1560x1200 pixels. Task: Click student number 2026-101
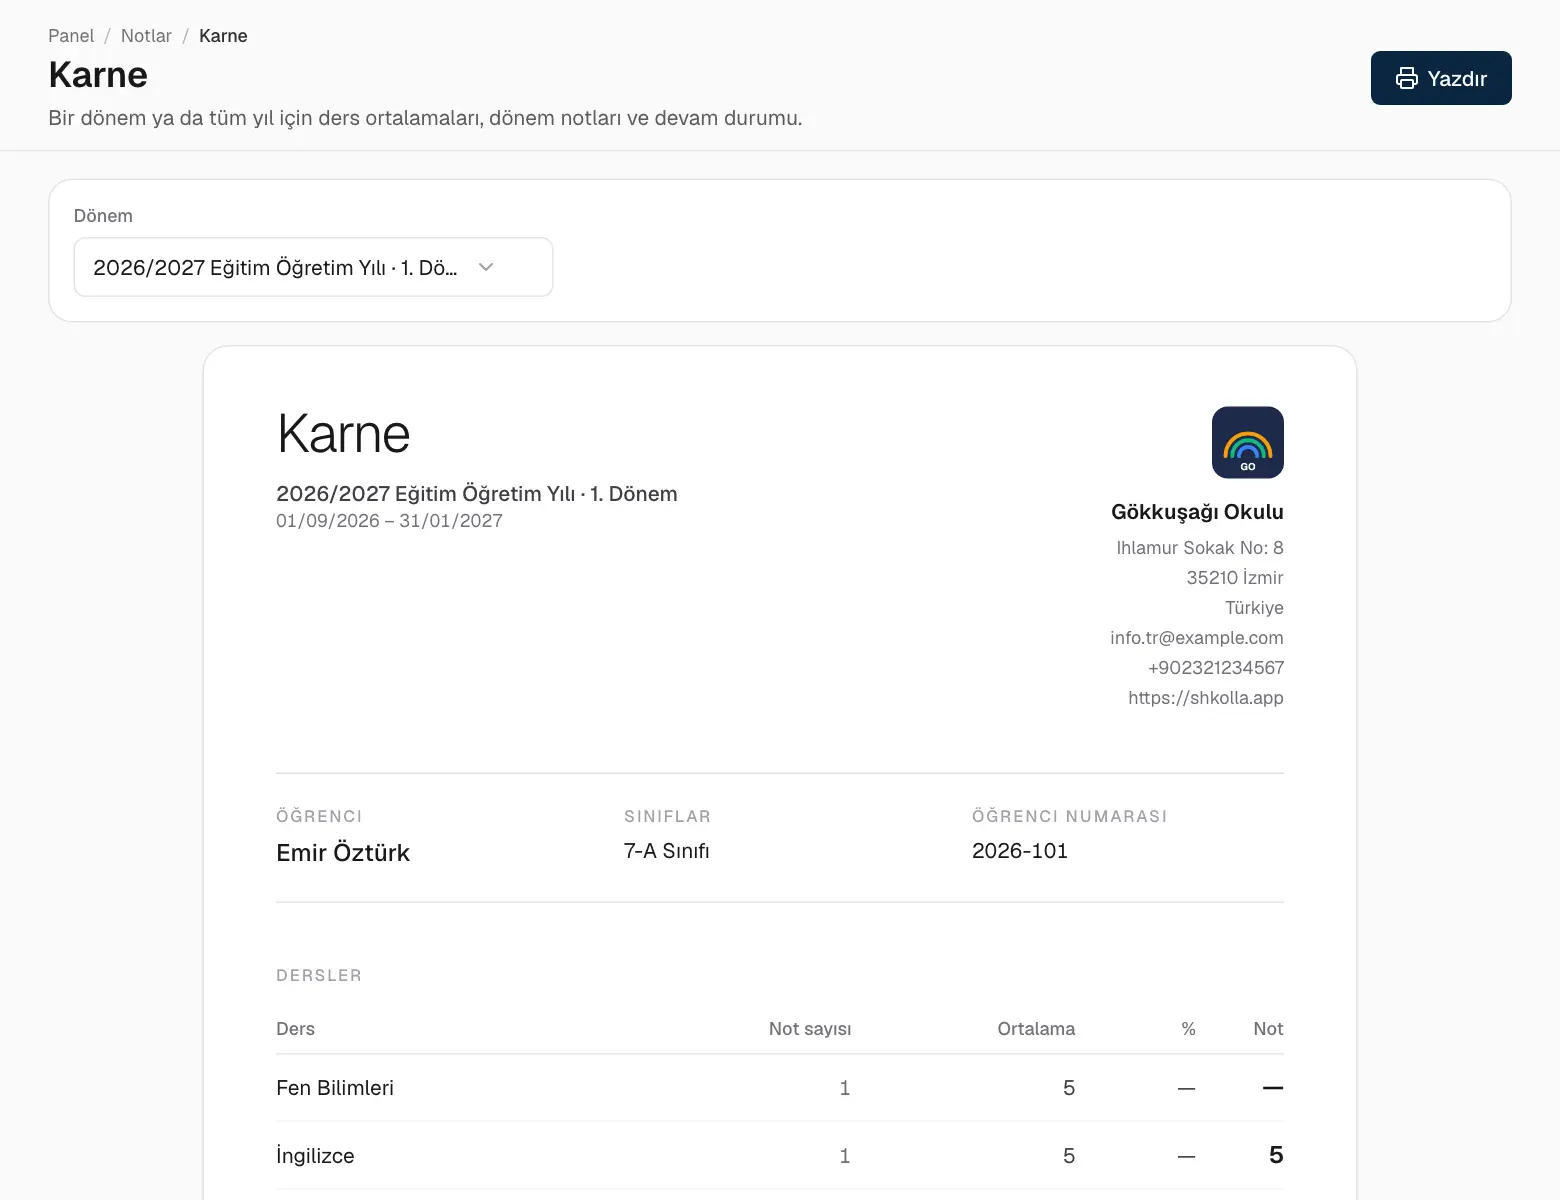click(1019, 851)
